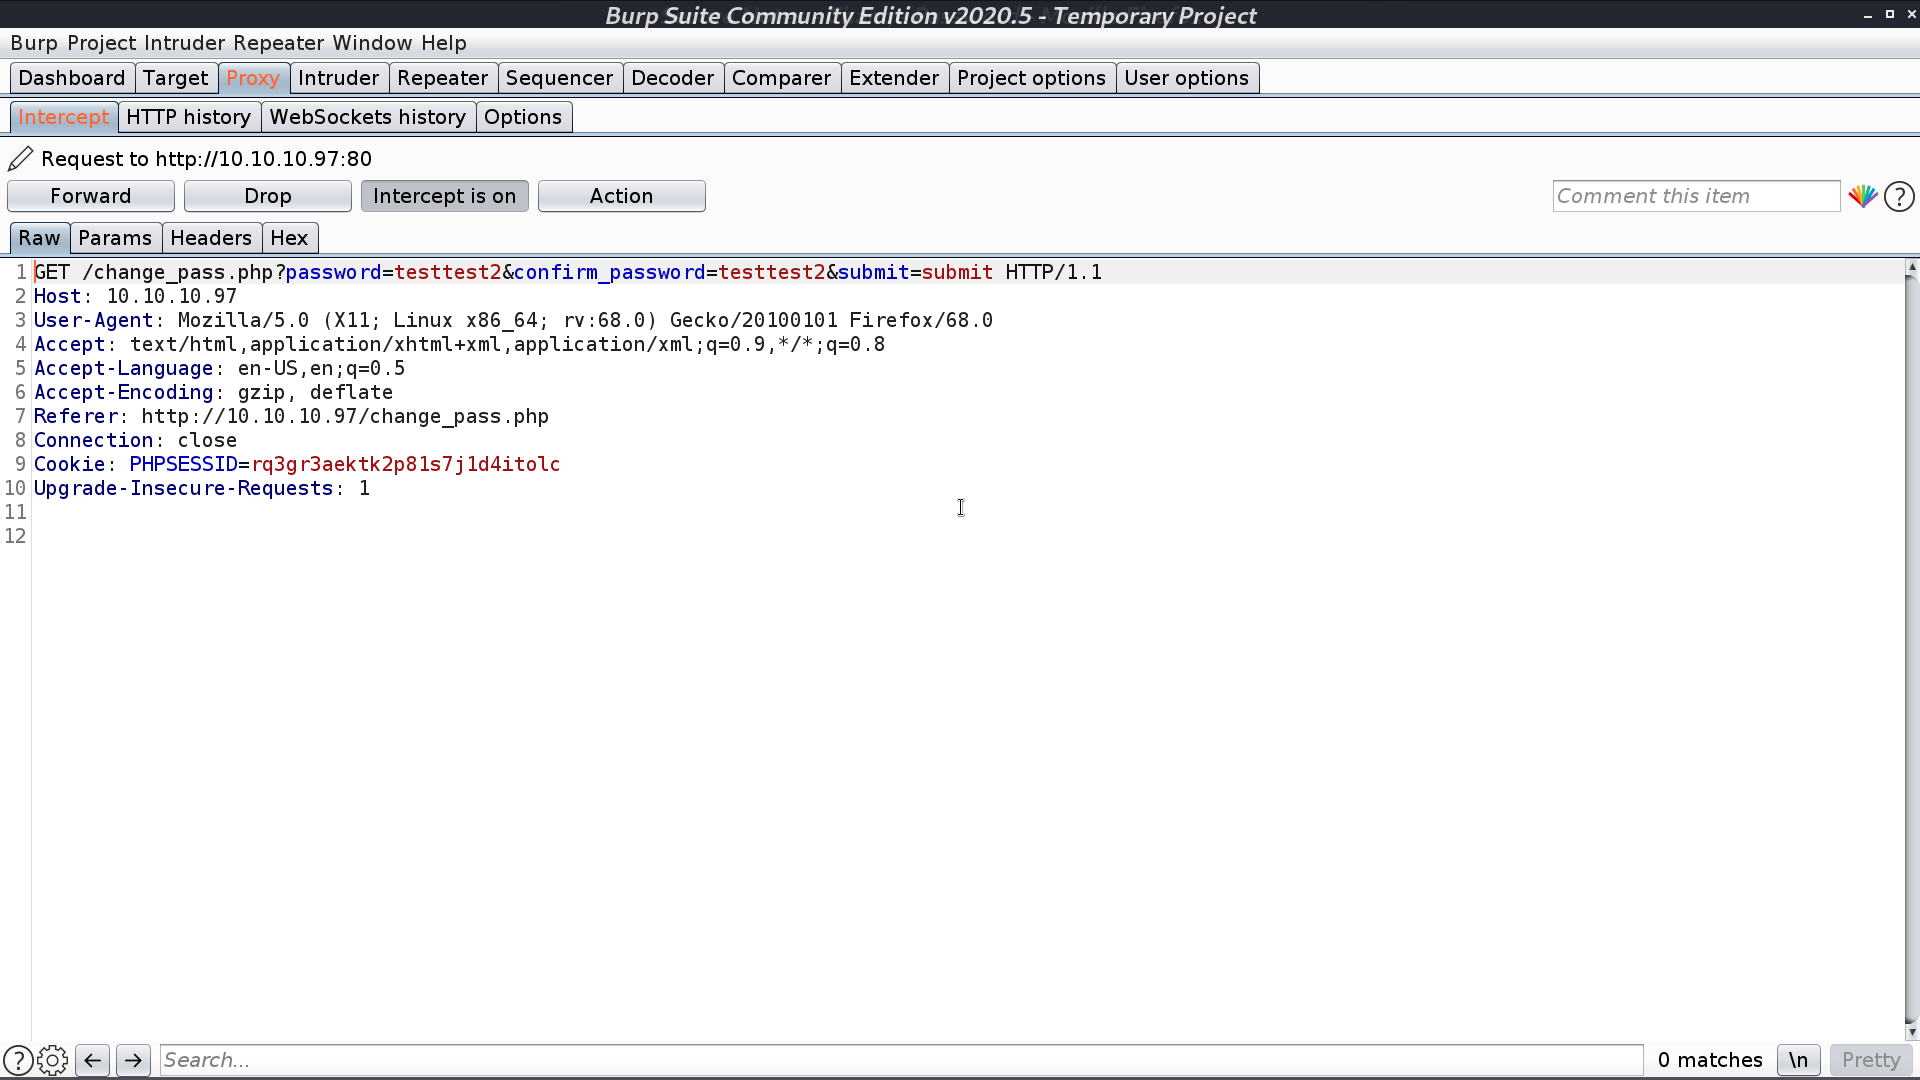1920x1080 pixels.
Task: Switch to the Dashboard tab
Action: pos(72,78)
